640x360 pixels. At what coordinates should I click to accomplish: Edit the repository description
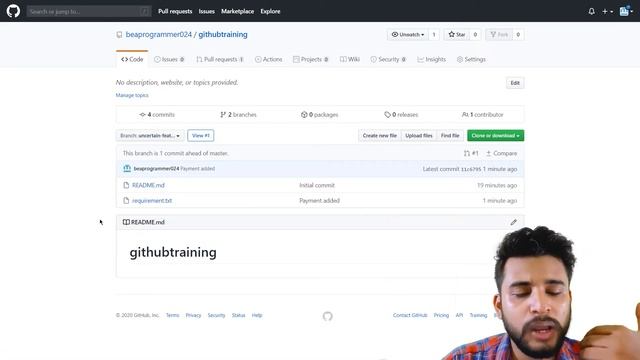pos(515,83)
